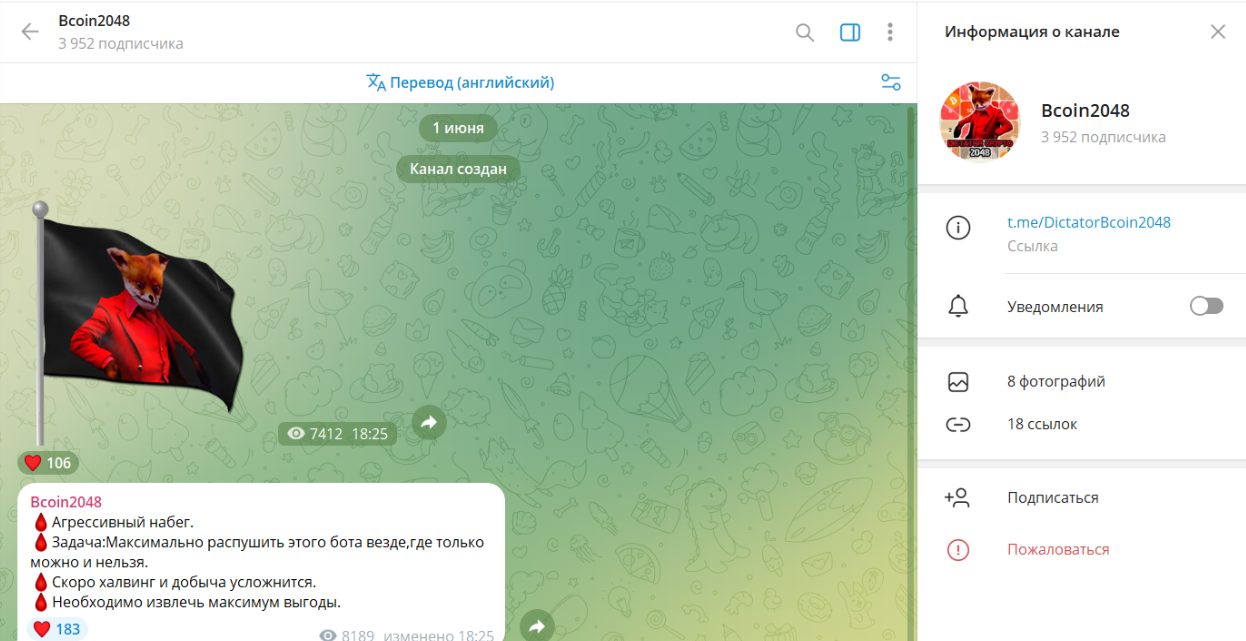Screen dimensions: 1246x641
Task: Click the 183 heart reaction
Action: point(57,629)
